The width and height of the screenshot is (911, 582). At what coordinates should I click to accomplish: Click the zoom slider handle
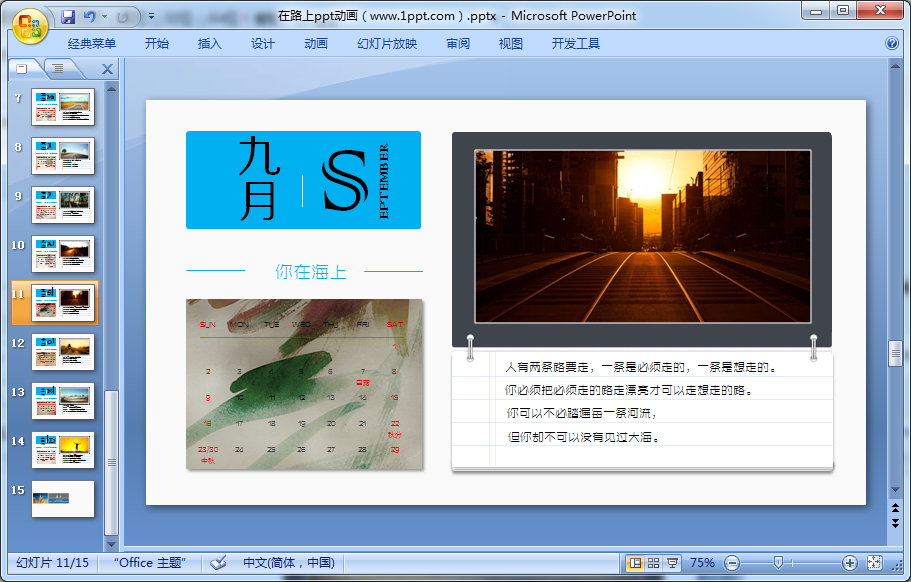coord(778,562)
